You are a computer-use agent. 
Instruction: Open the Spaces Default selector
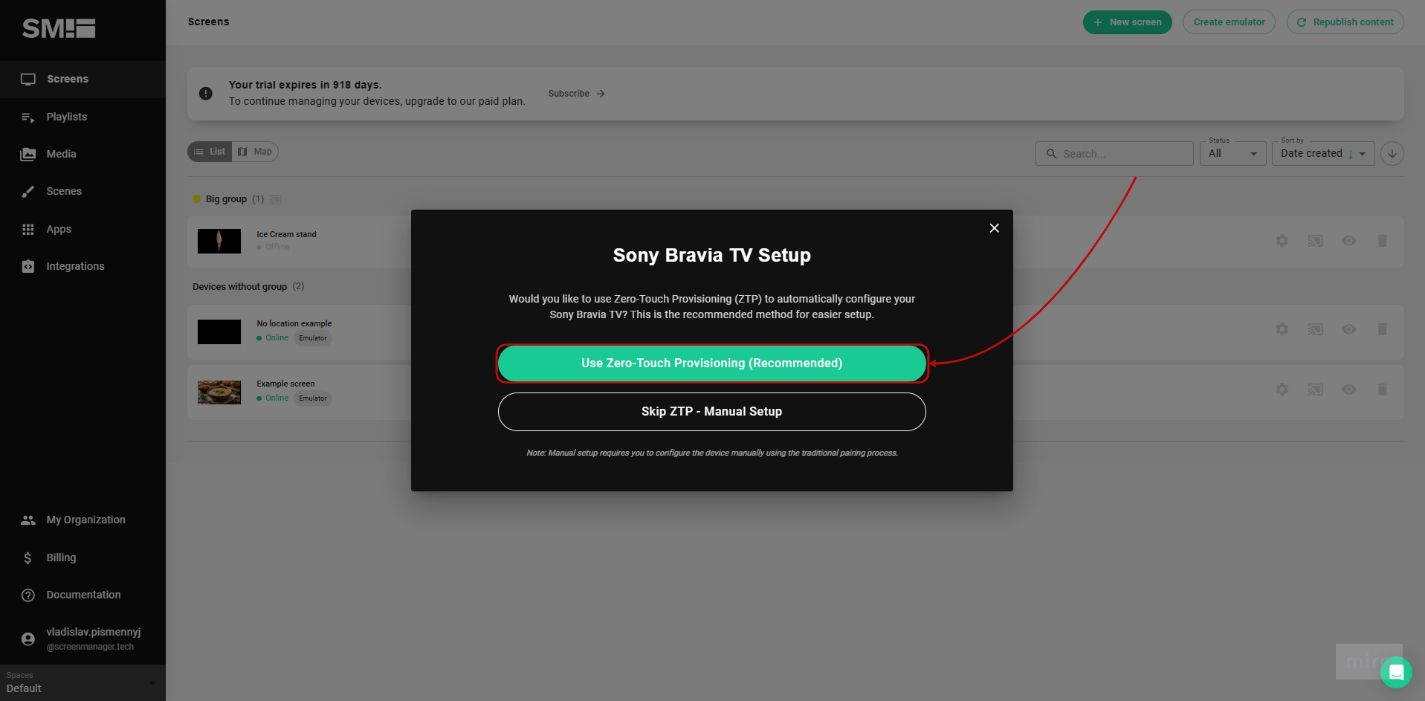[x=82, y=683]
